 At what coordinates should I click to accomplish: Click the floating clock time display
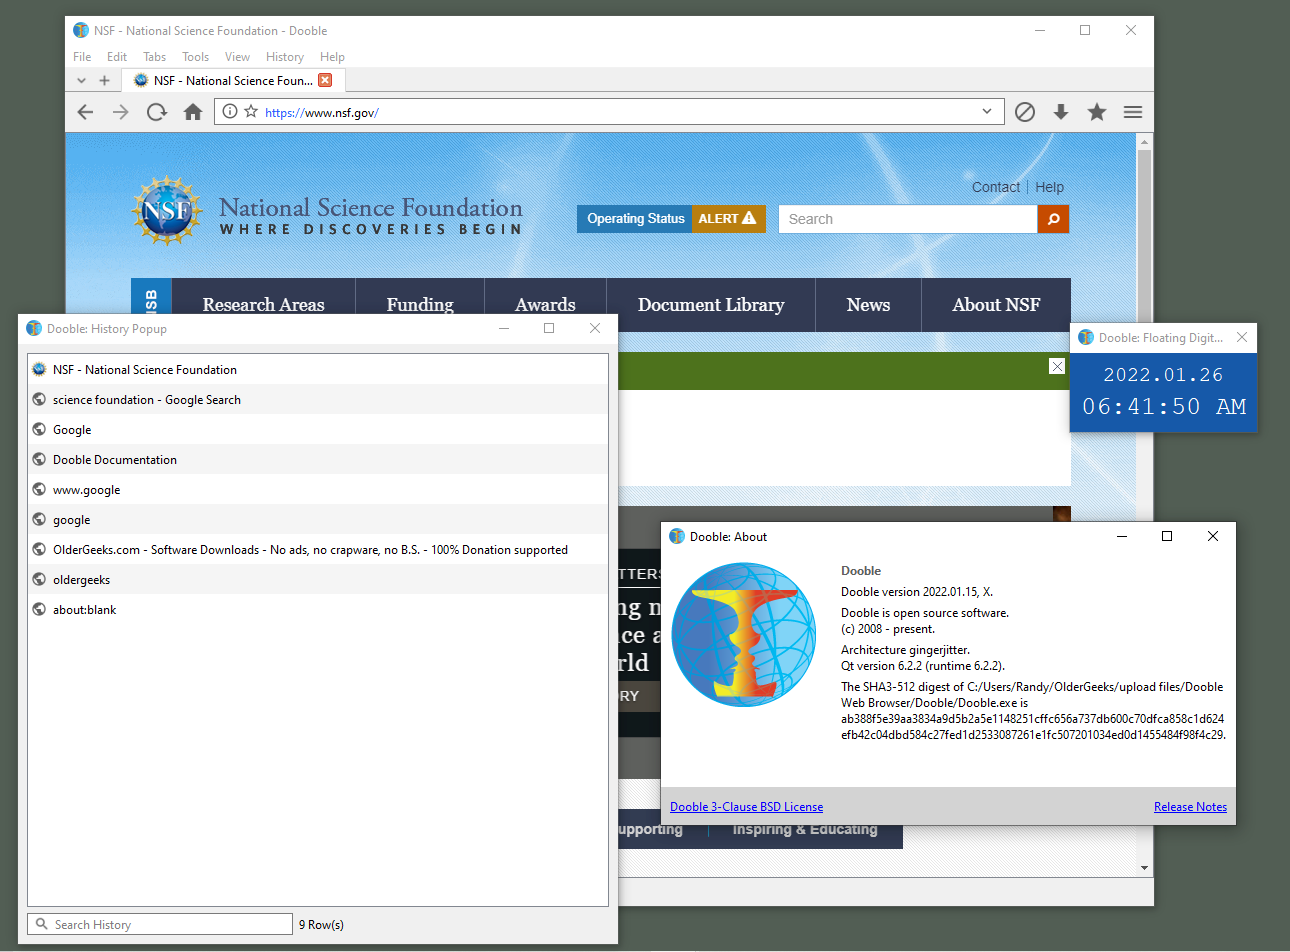click(x=1164, y=407)
